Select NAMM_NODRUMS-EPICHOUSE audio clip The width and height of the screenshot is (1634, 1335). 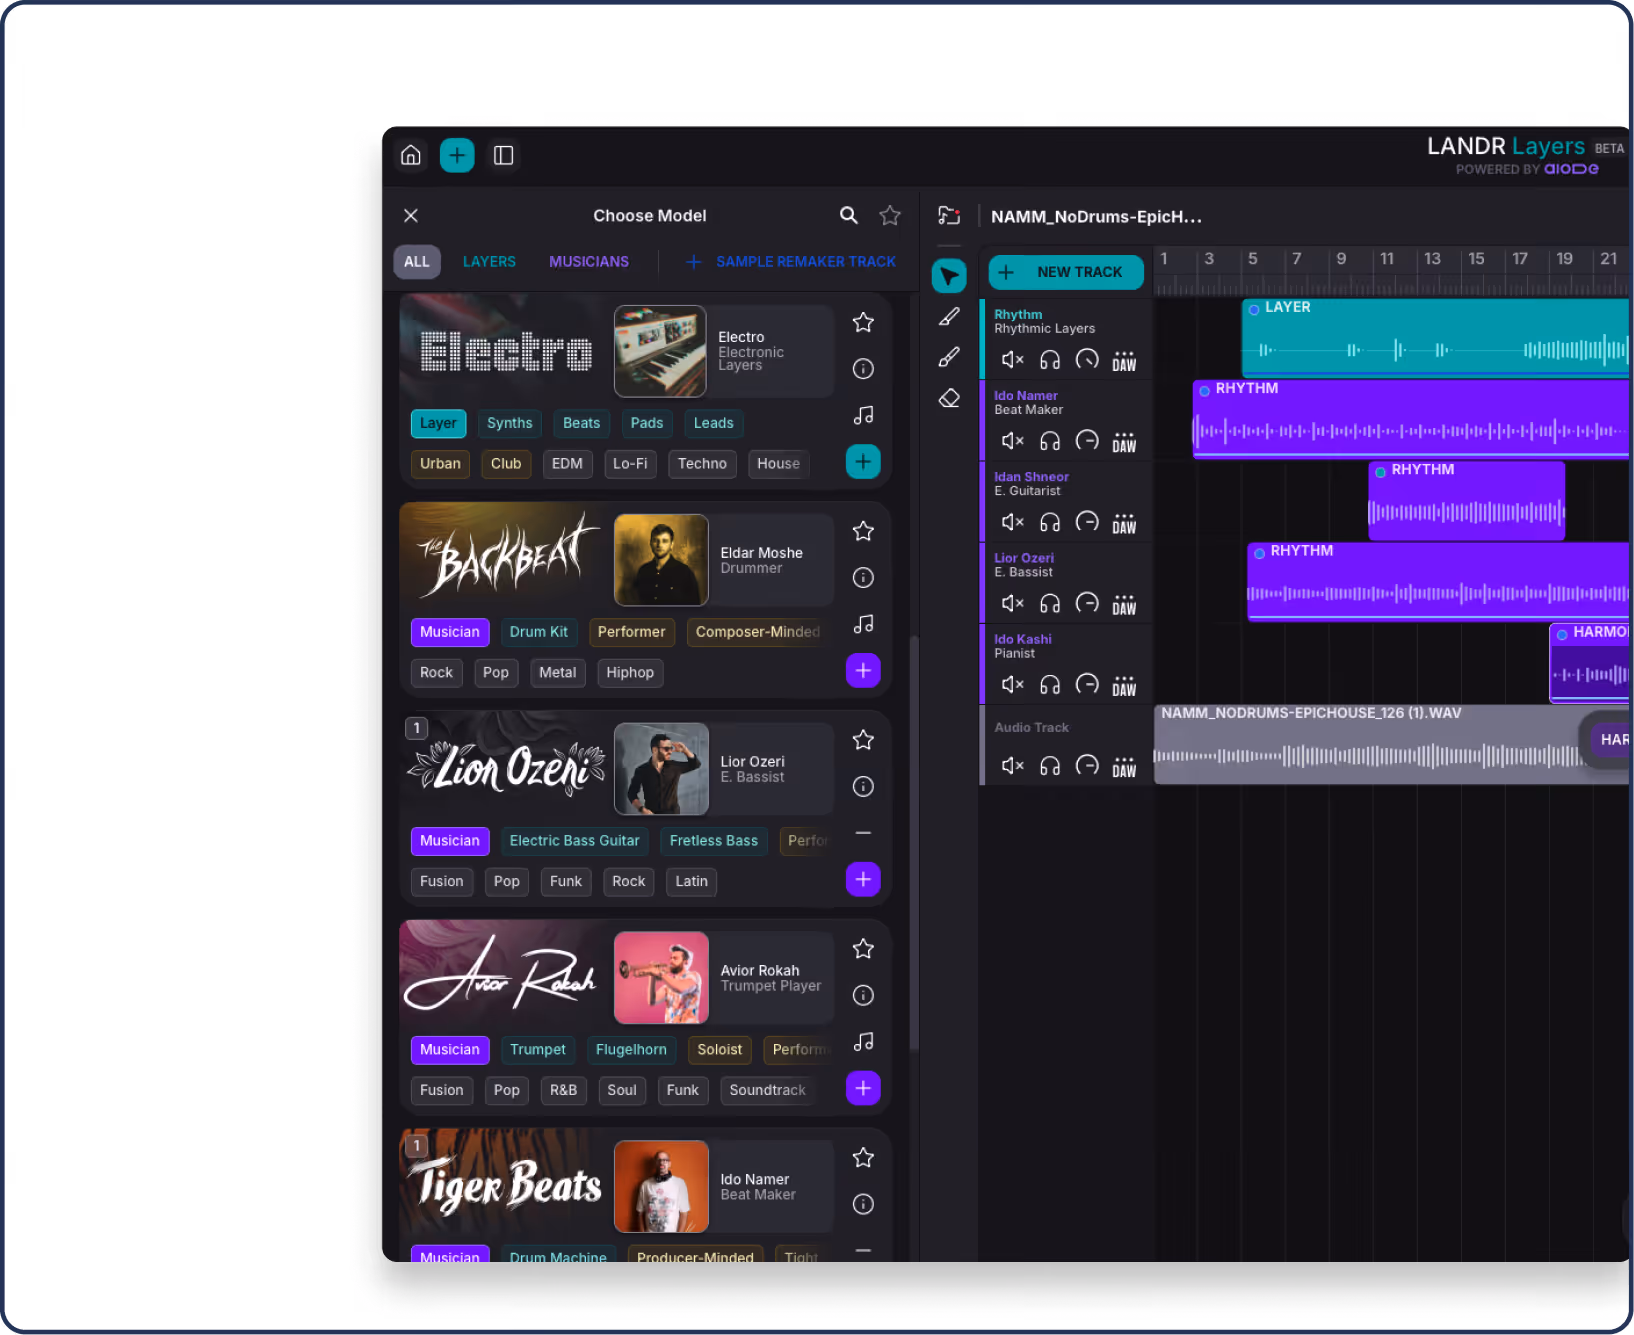[1391, 744]
